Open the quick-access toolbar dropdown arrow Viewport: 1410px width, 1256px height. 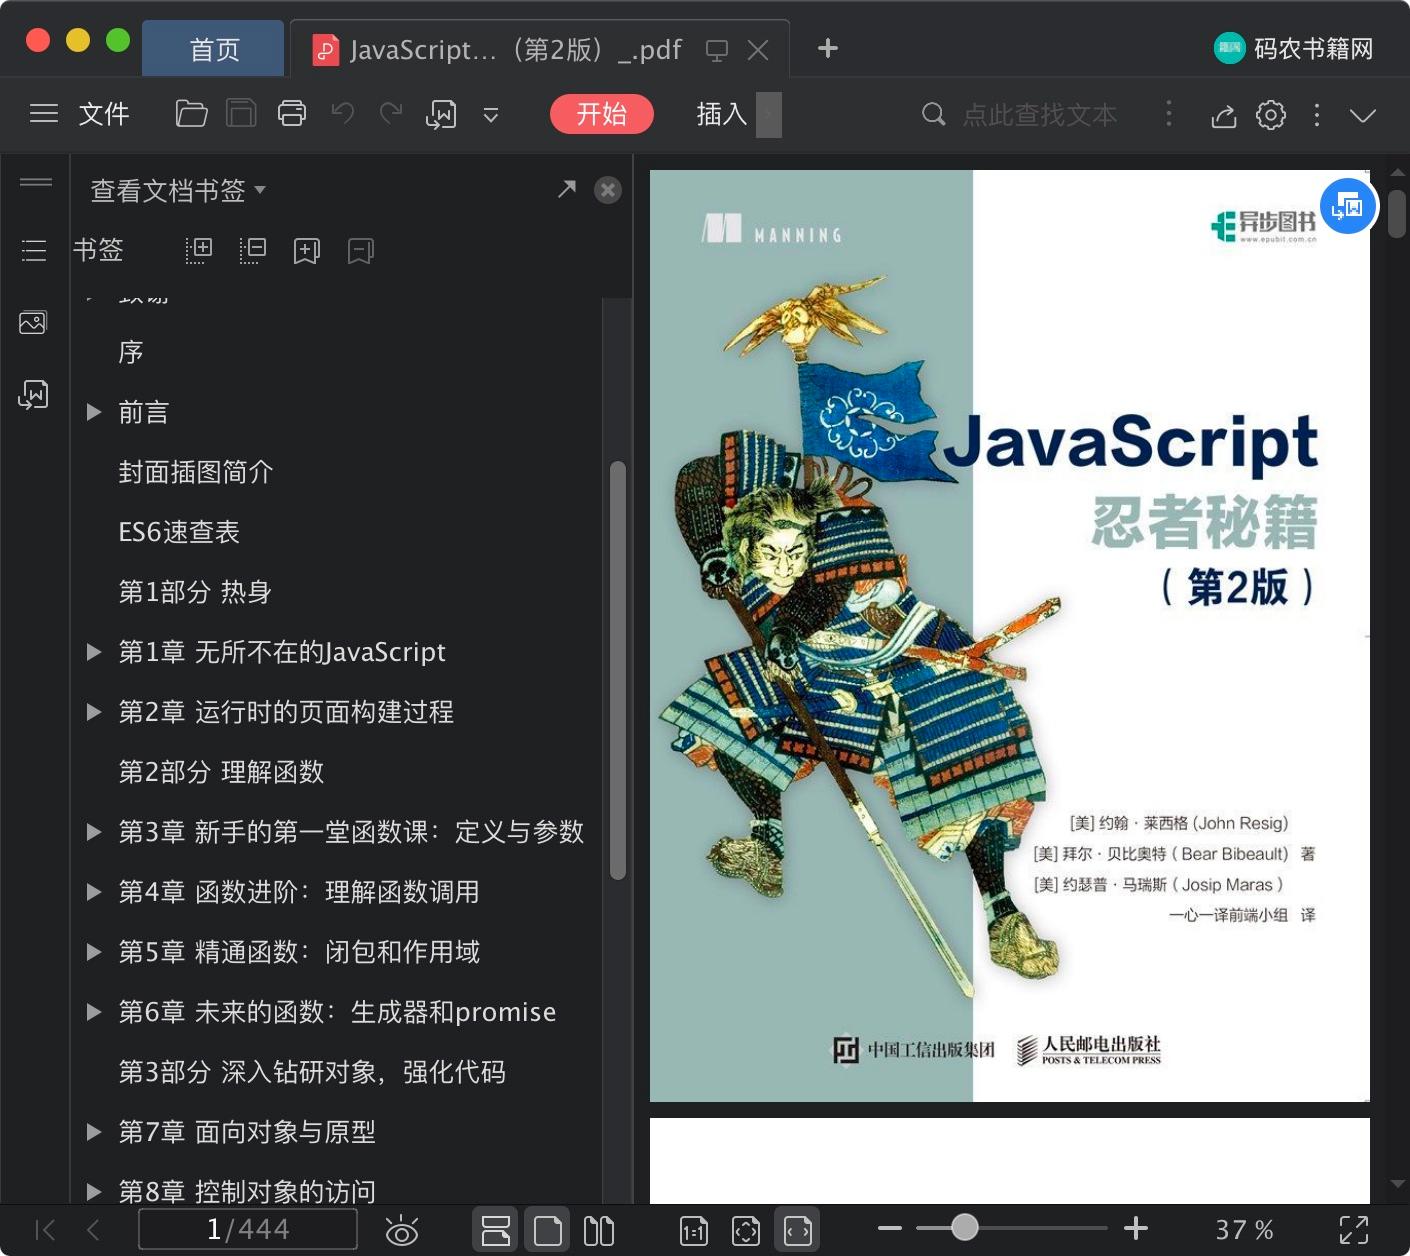point(490,115)
